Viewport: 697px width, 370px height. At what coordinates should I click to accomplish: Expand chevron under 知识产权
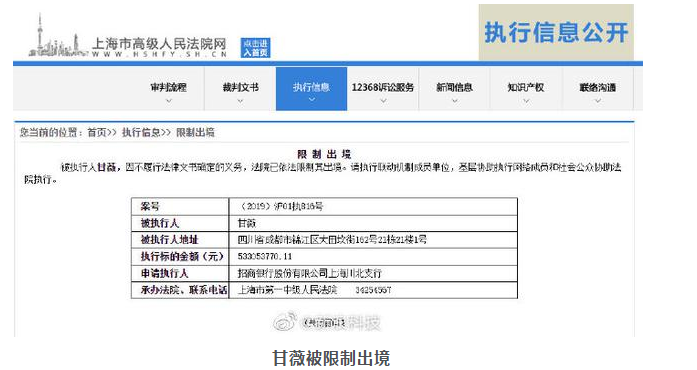(526, 101)
